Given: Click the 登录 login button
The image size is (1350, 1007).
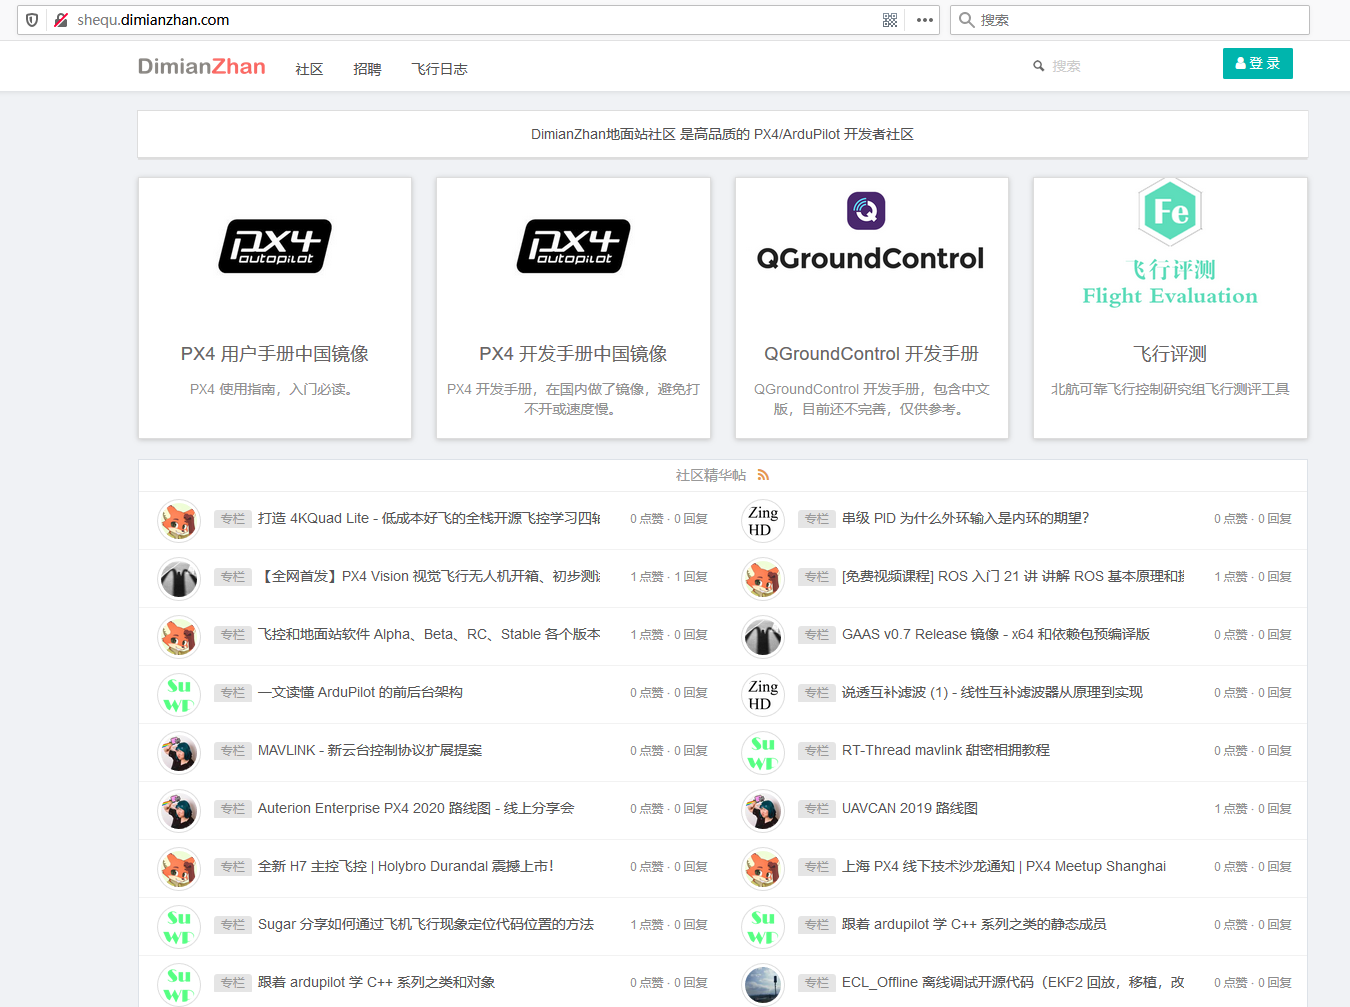Looking at the screenshot, I should (x=1257, y=63).
